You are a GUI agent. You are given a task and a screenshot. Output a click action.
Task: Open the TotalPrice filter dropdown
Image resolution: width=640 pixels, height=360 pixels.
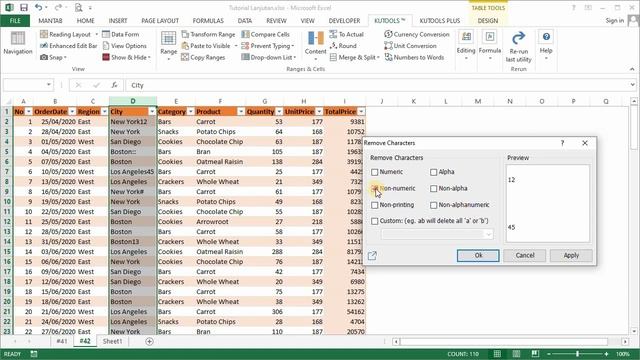click(361, 111)
